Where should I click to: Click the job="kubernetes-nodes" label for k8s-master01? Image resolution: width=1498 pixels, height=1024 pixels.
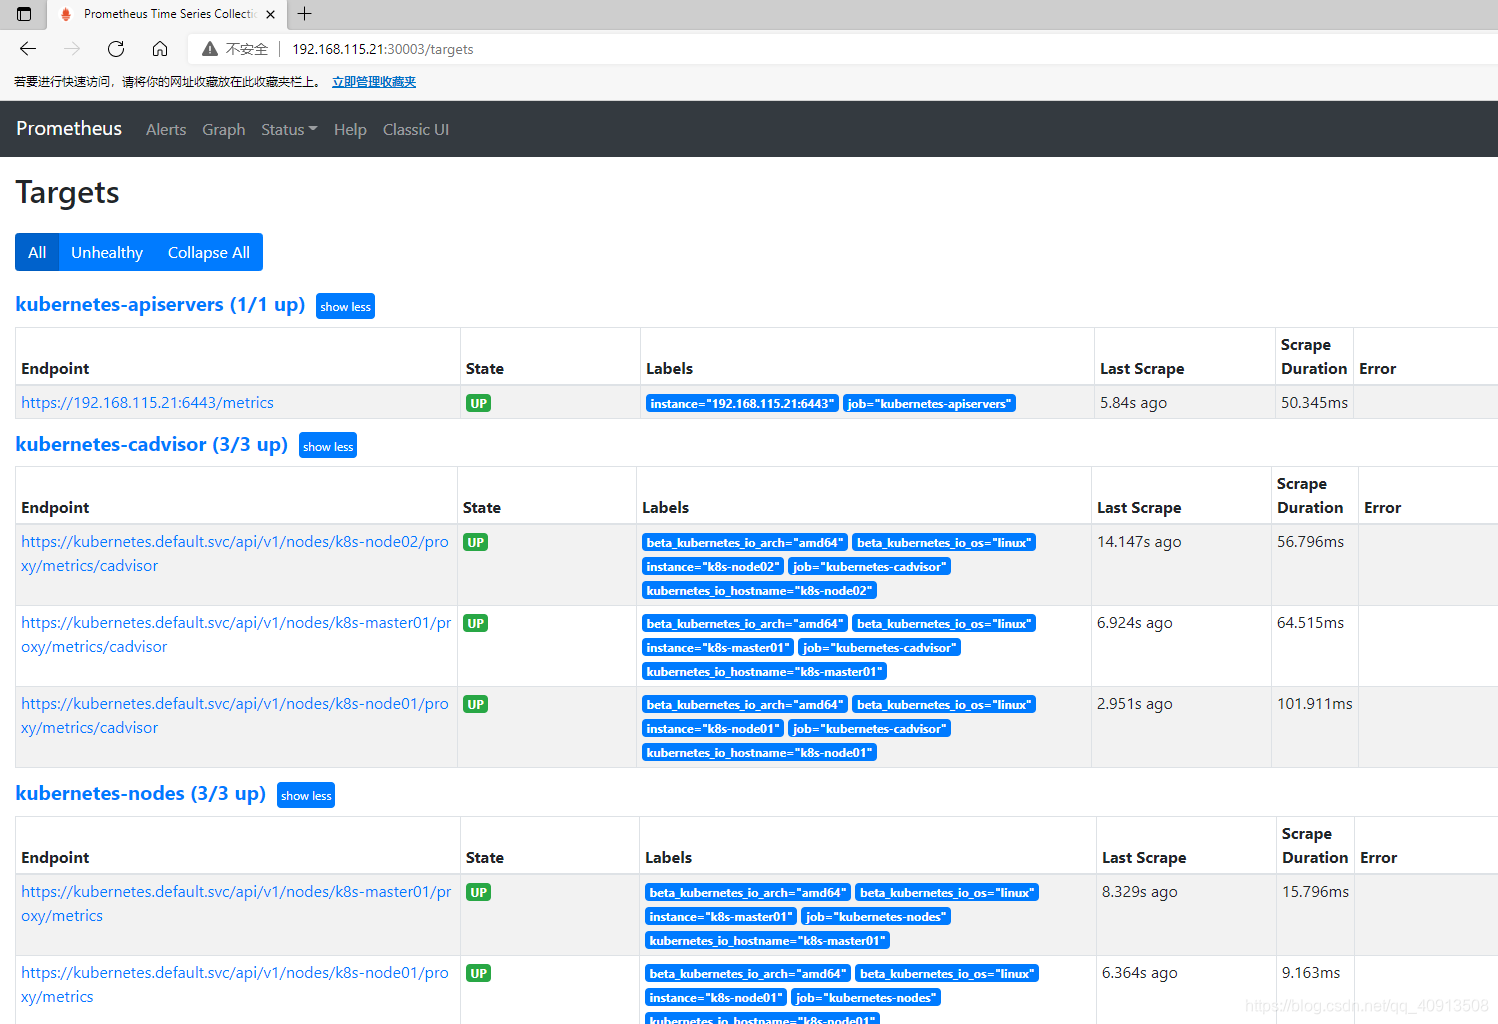click(x=875, y=916)
